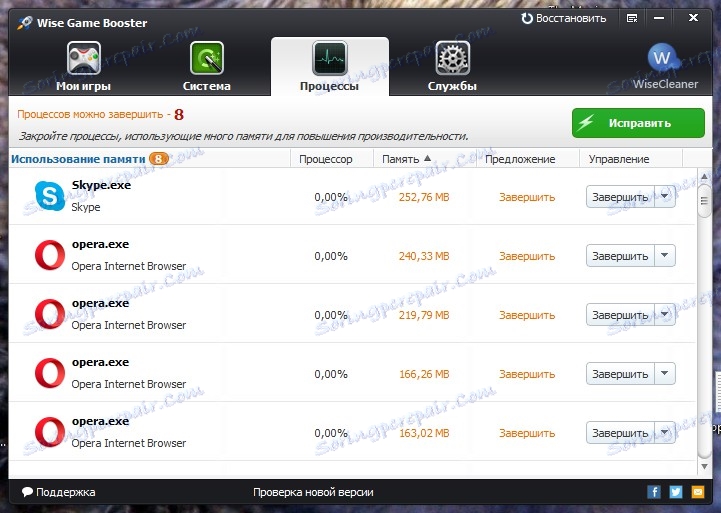Image resolution: width=721 pixels, height=513 pixels.
Task: Click orange Завершить suggestion in 219,79 MB row
Action: [x=527, y=315]
